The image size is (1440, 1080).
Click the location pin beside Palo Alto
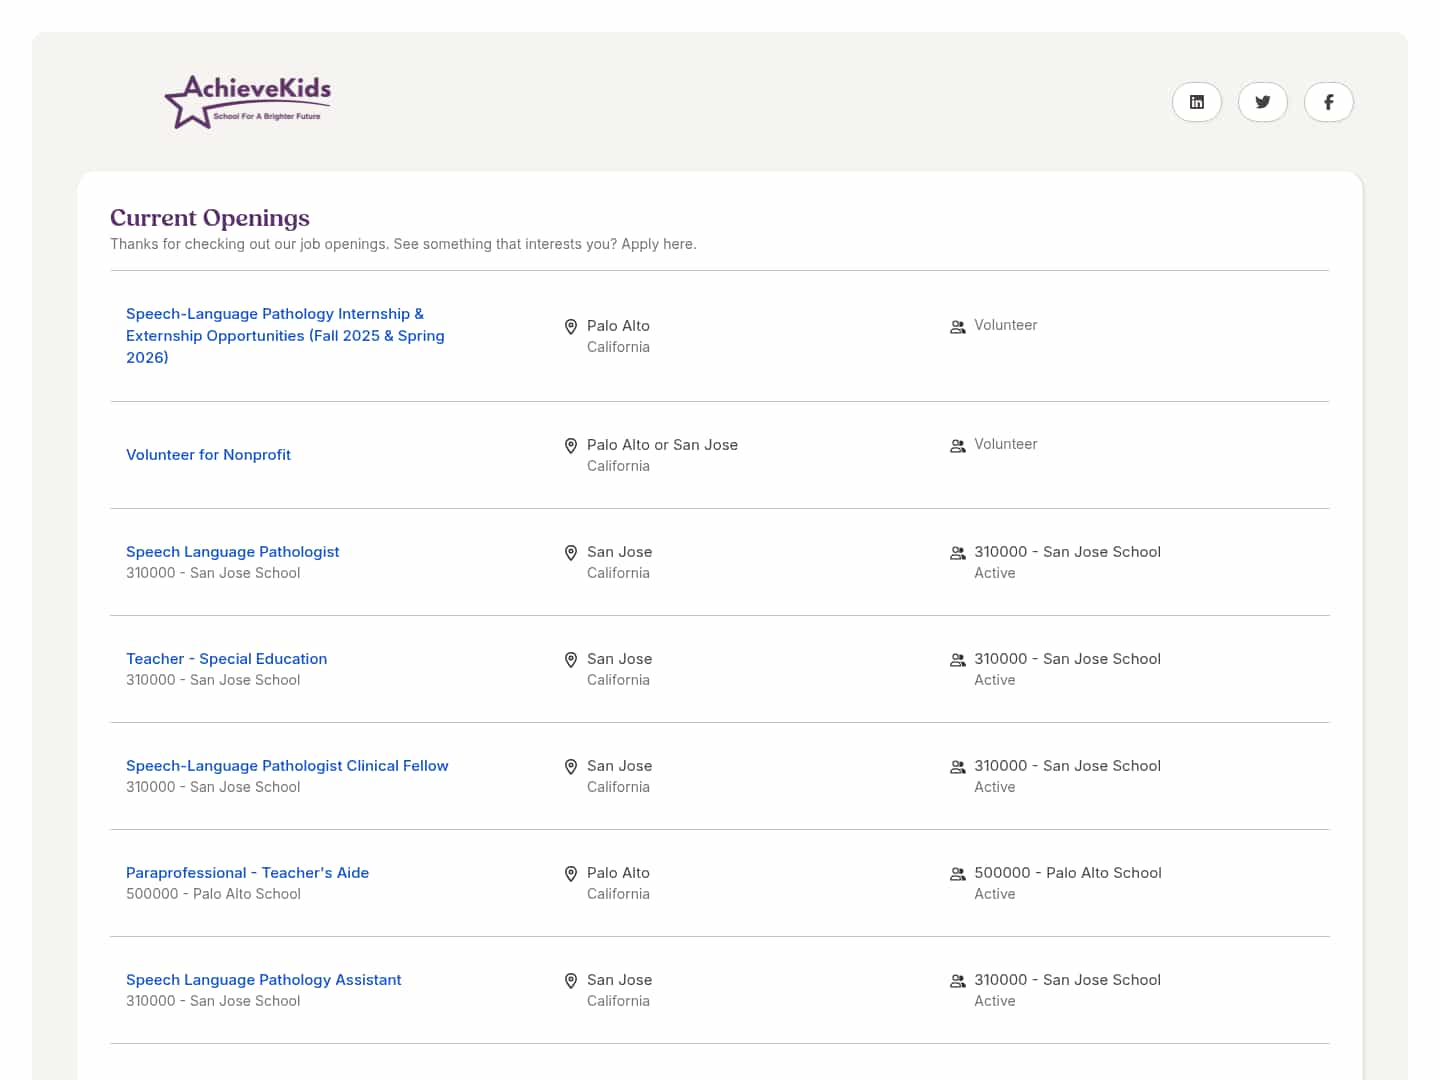coord(570,326)
